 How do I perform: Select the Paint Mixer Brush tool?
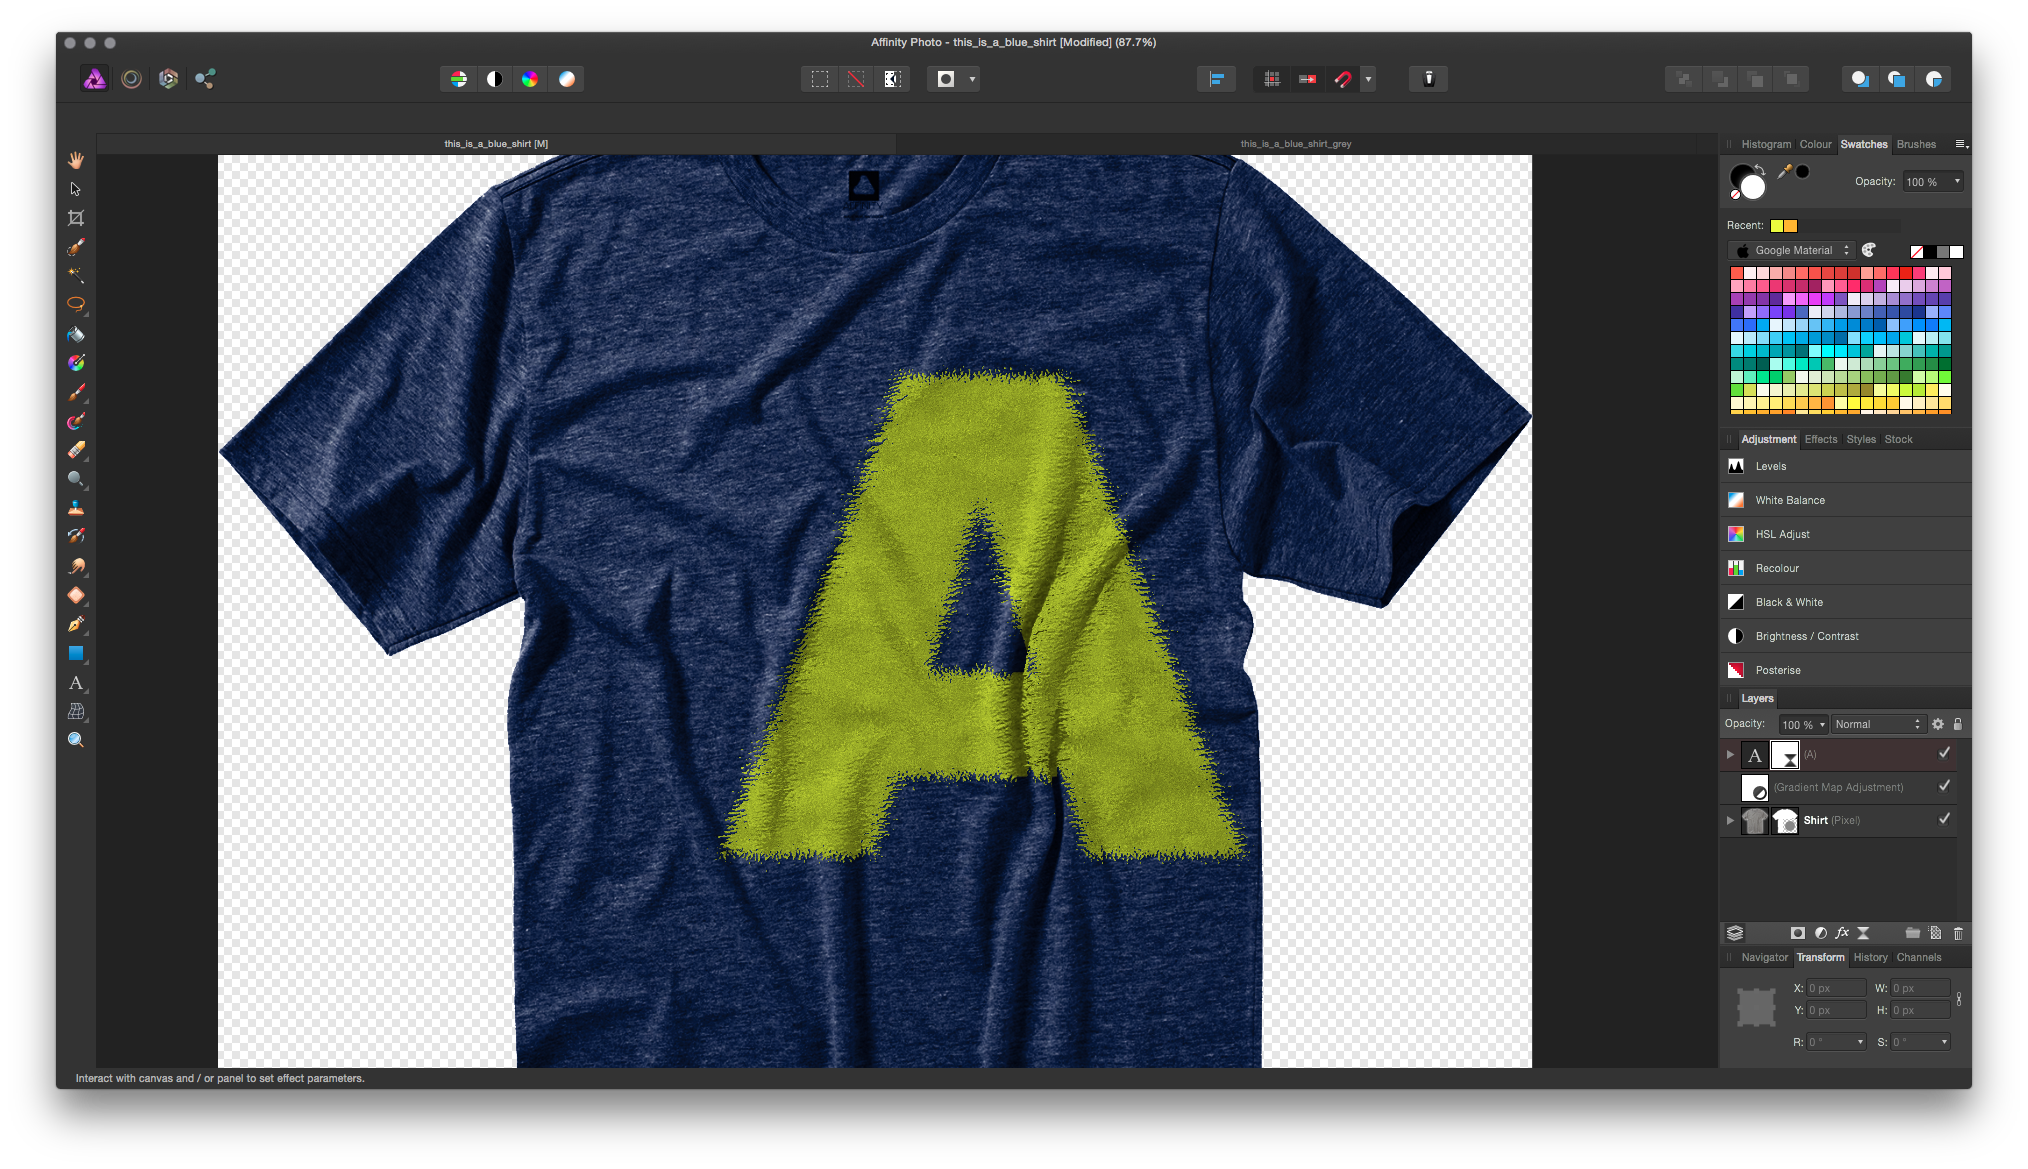point(76,421)
